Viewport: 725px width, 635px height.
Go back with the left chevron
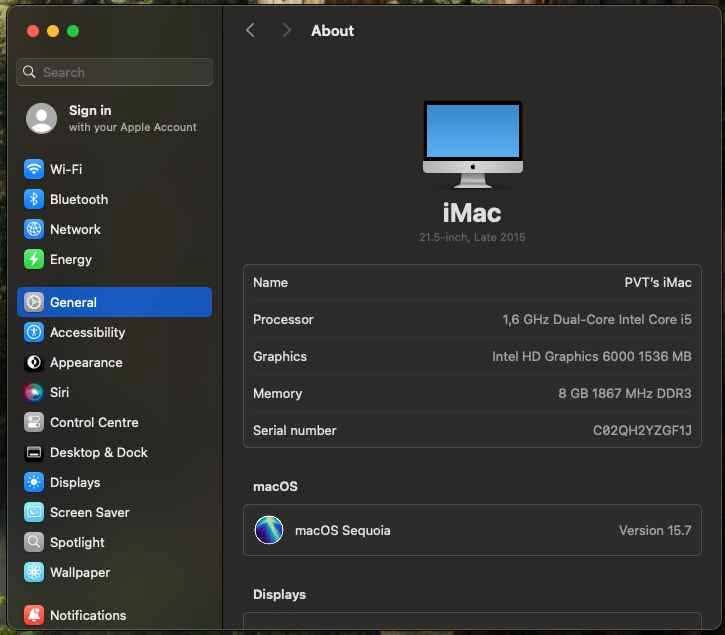click(x=251, y=31)
